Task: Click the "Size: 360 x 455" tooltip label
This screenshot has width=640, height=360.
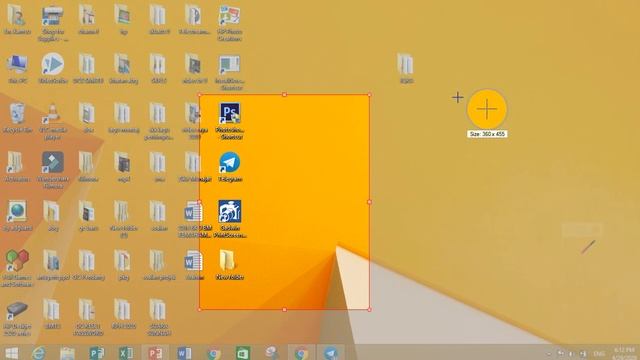Action: tap(487, 134)
